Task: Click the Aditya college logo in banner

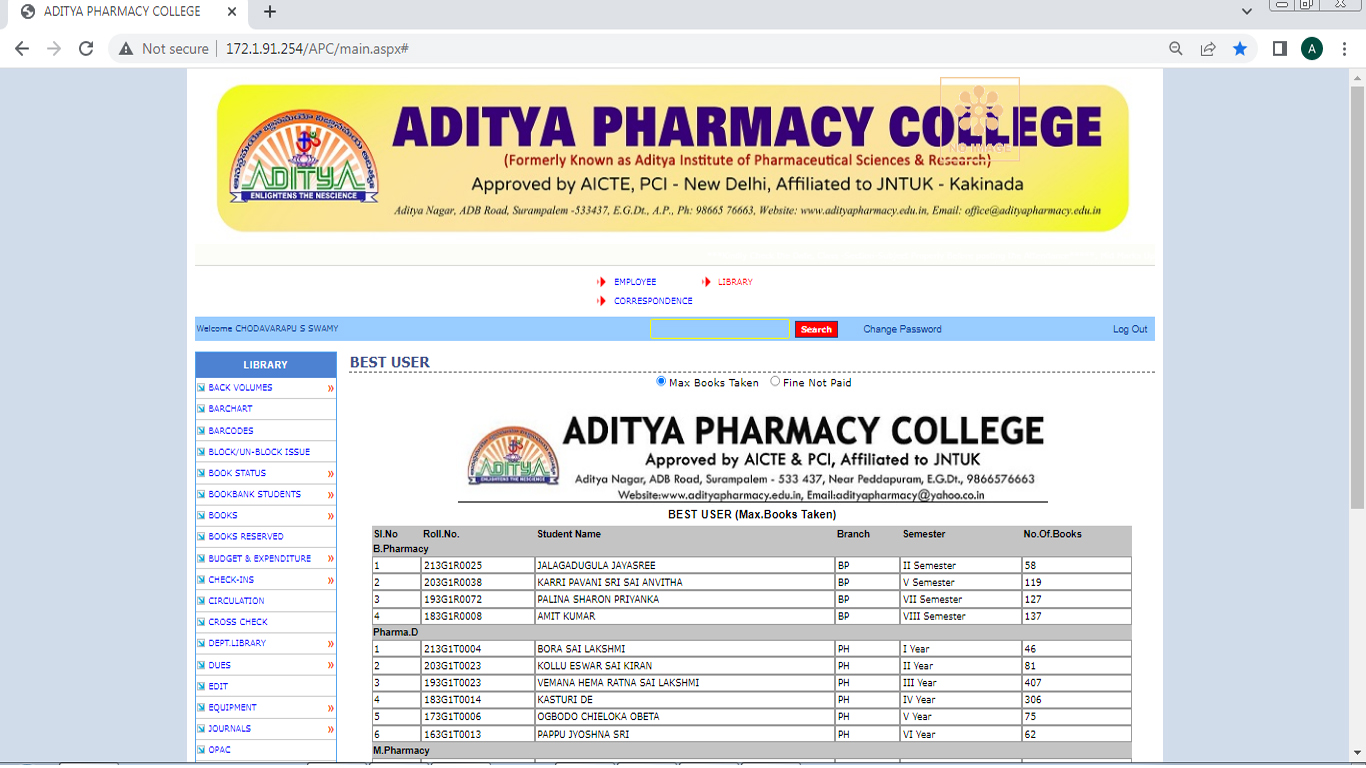Action: click(304, 156)
